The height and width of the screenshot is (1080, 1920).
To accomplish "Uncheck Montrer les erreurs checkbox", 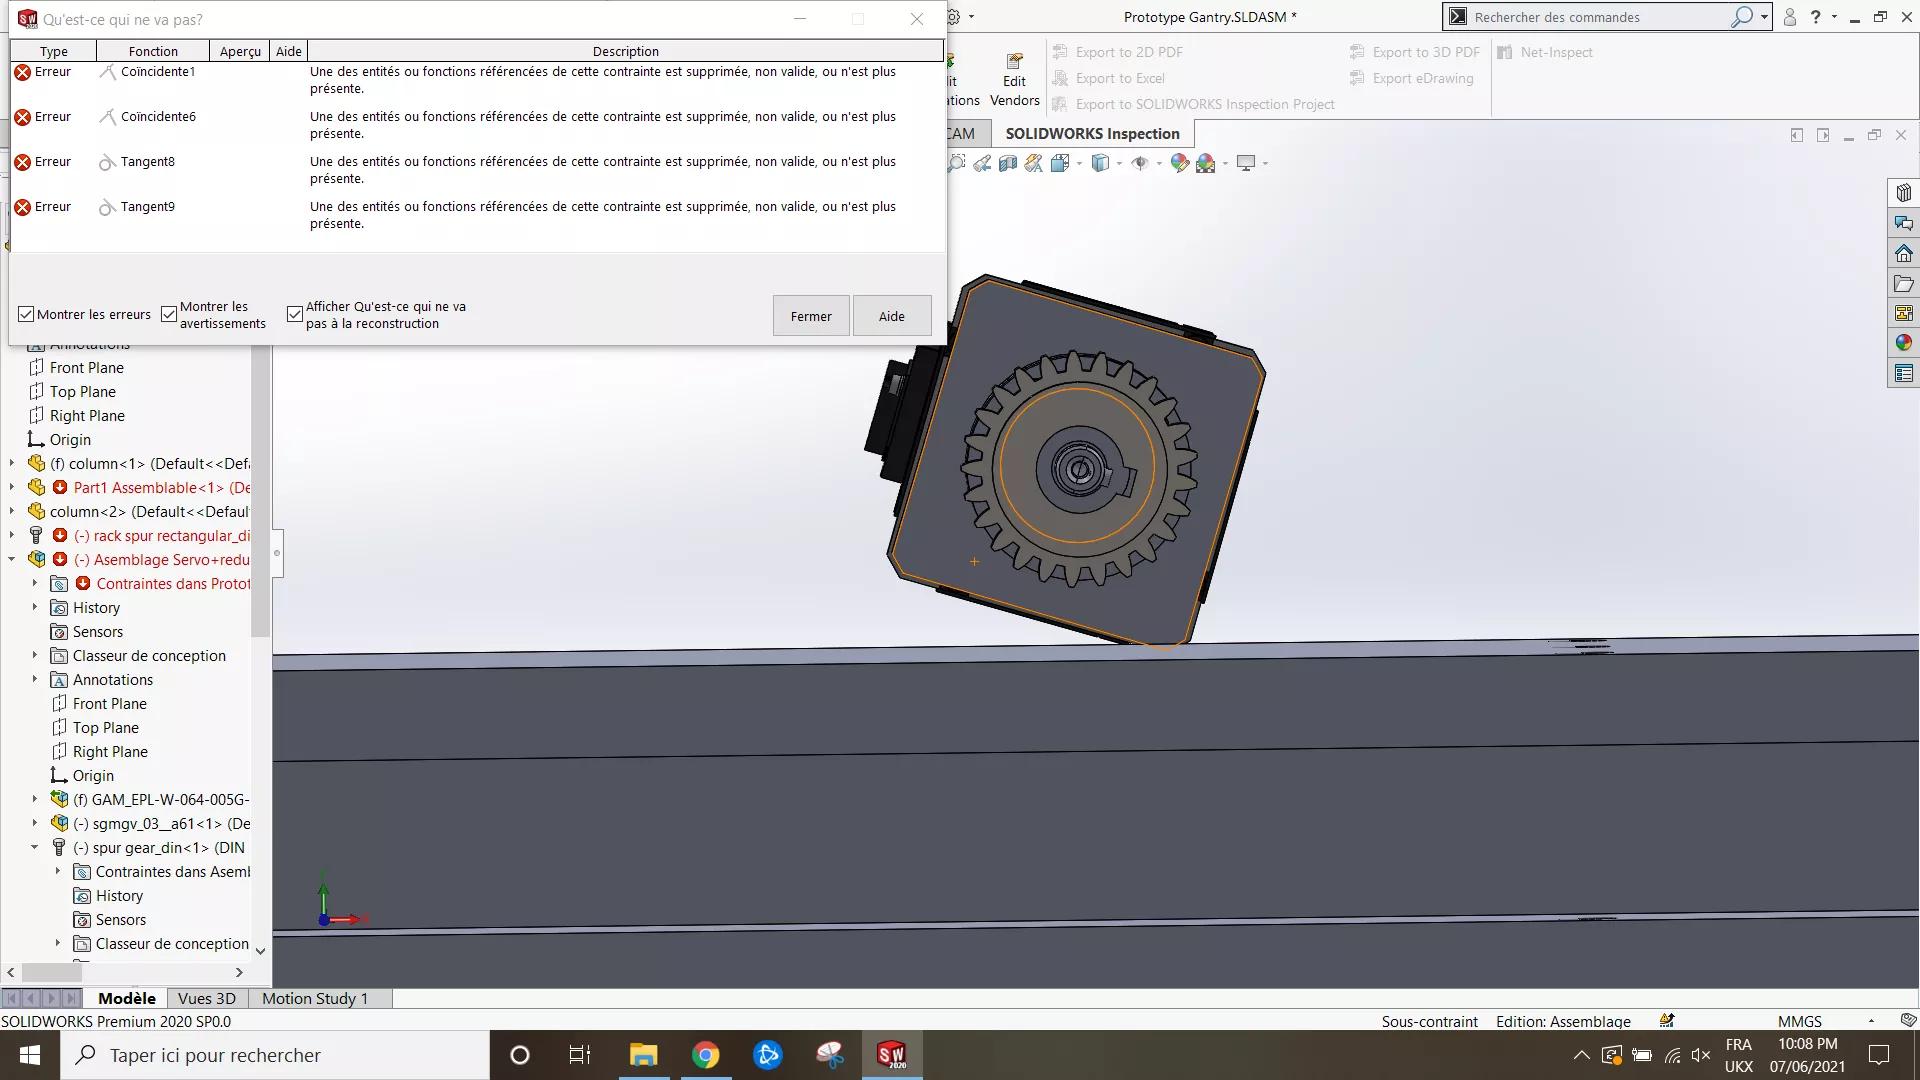I will pyautogui.click(x=27, y=314).
